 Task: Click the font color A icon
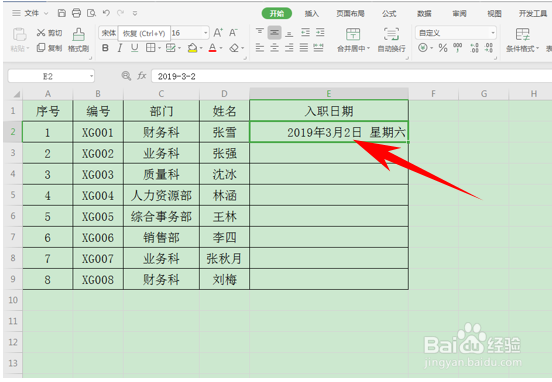pyautogui.click(x=212, y=48)
